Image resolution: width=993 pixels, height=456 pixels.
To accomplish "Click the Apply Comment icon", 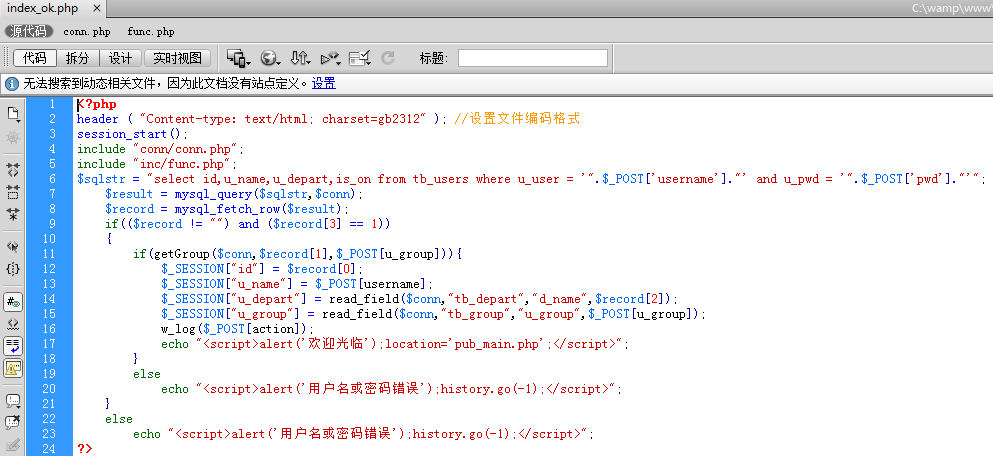I will pos(13,400).
